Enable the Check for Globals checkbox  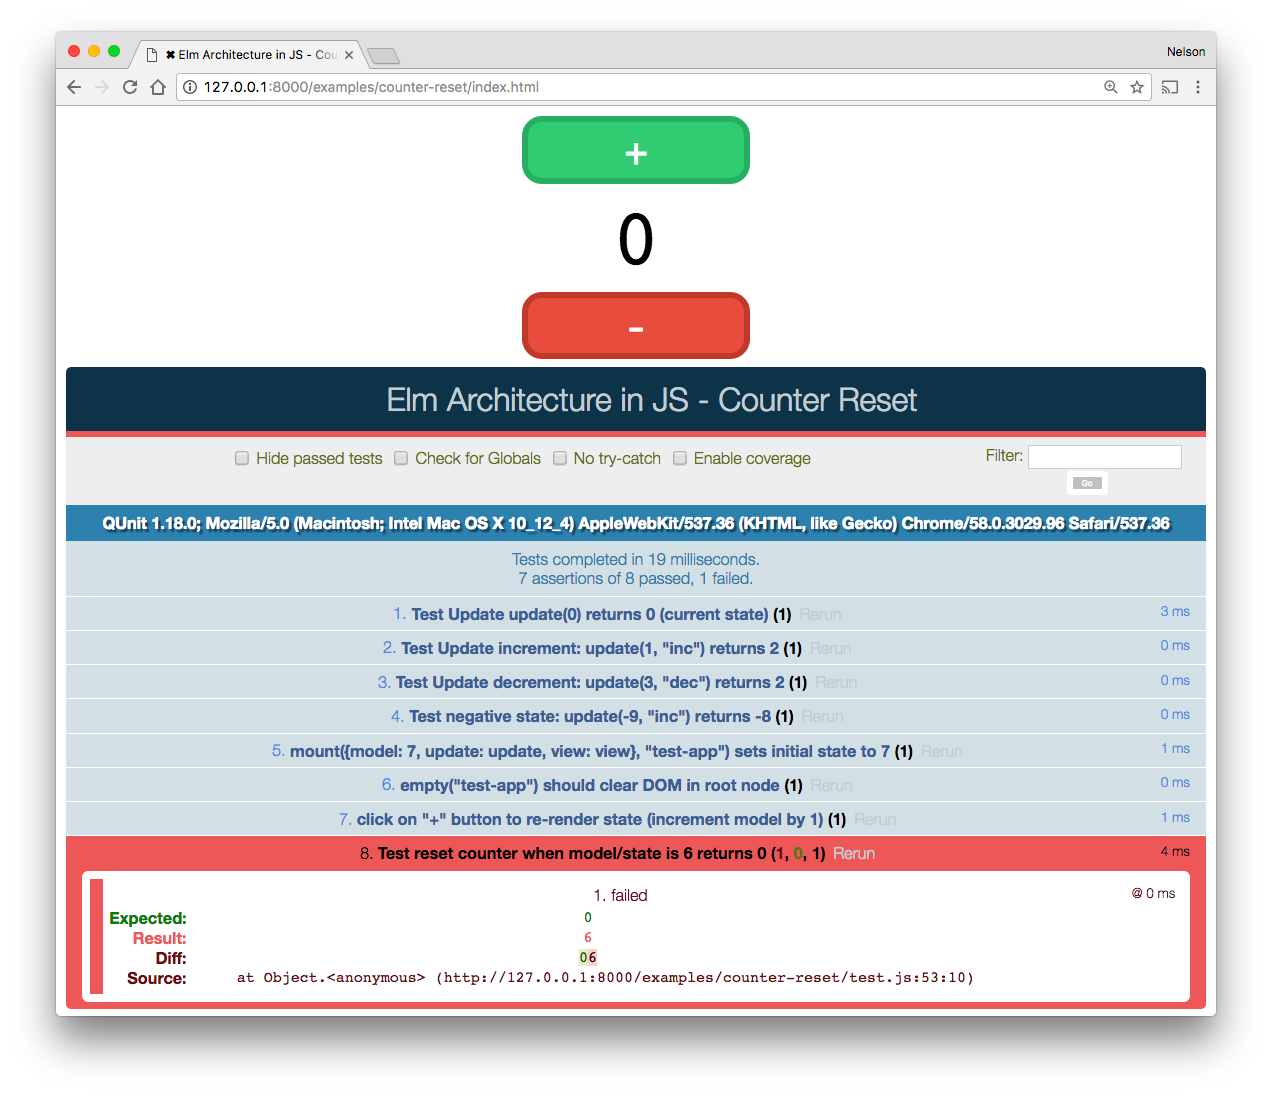coord(401,458)
